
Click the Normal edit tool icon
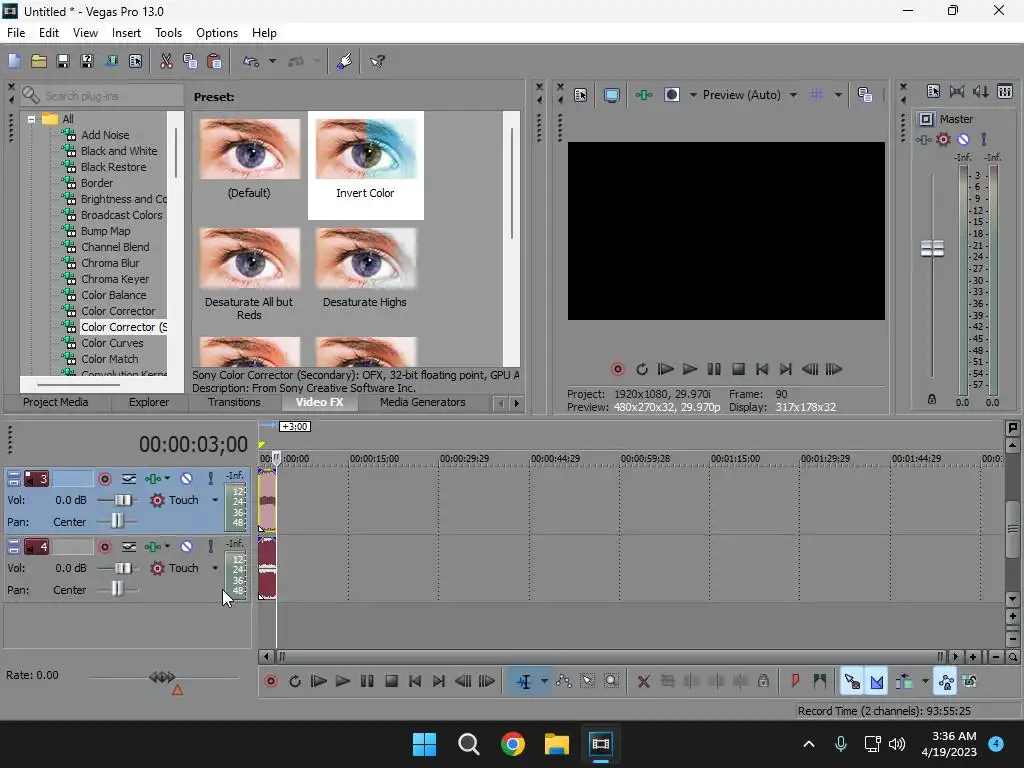point(524,682)
